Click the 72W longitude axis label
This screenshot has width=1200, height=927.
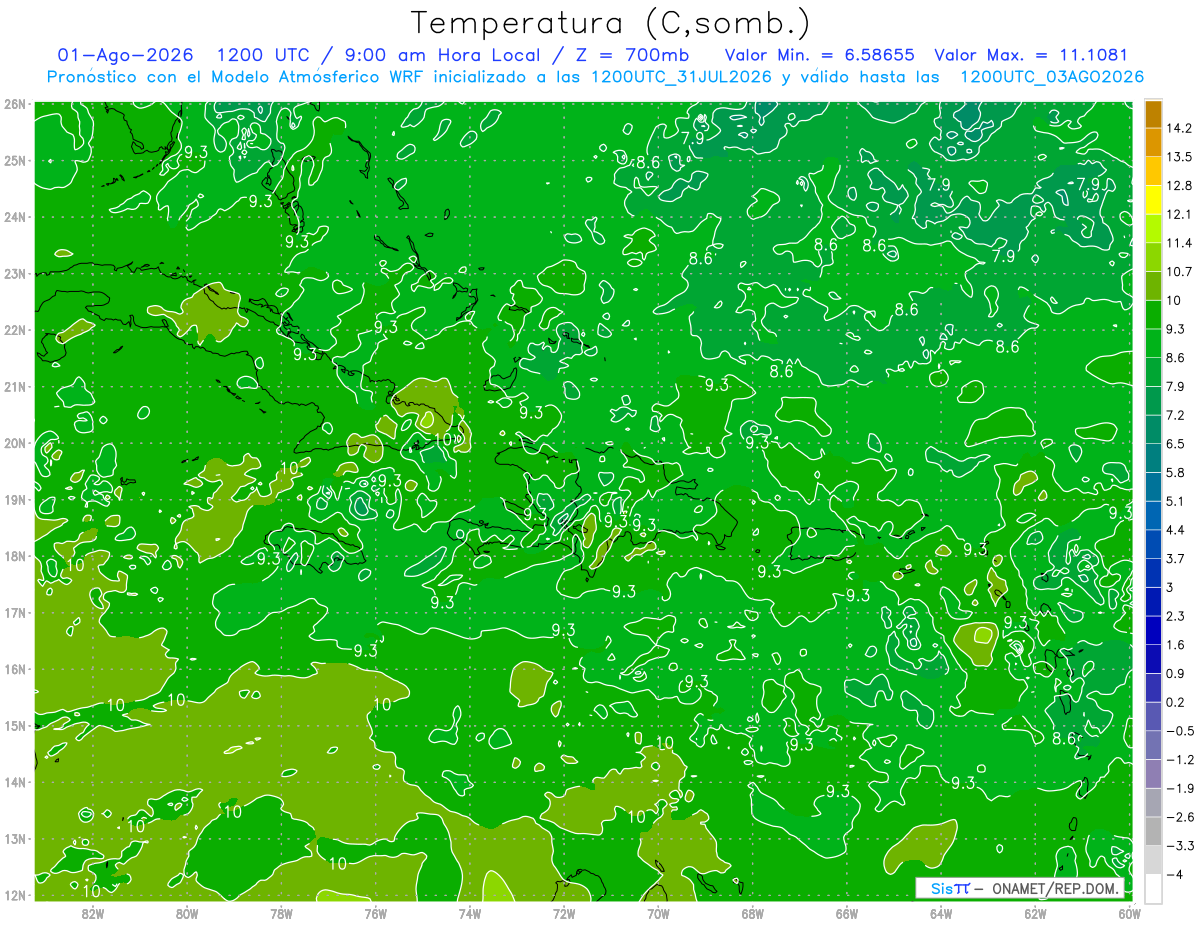[x=564, y=913]
